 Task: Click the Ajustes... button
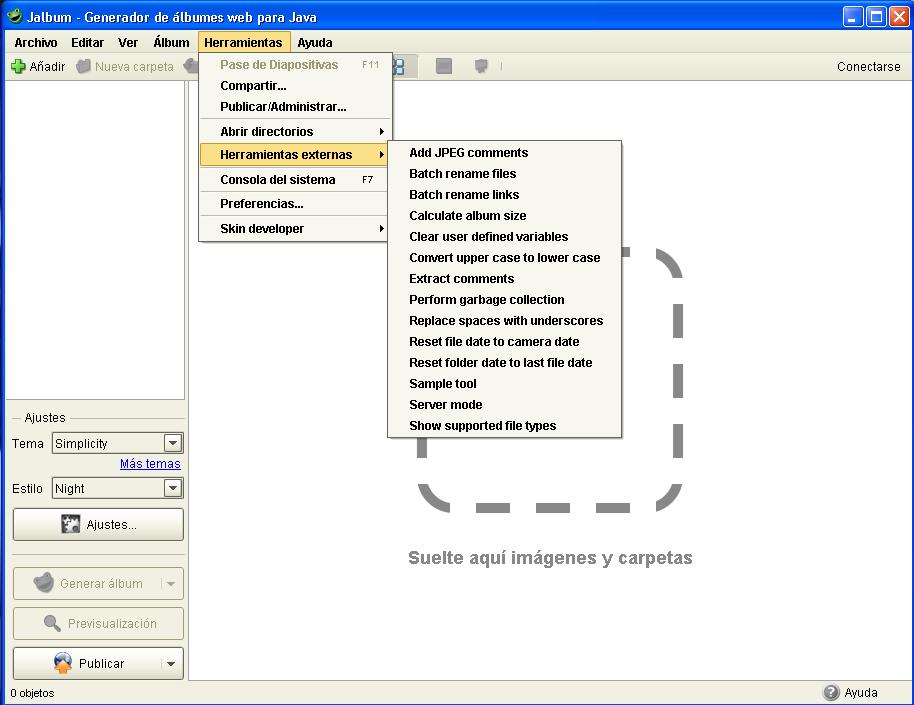click(98, 524)
